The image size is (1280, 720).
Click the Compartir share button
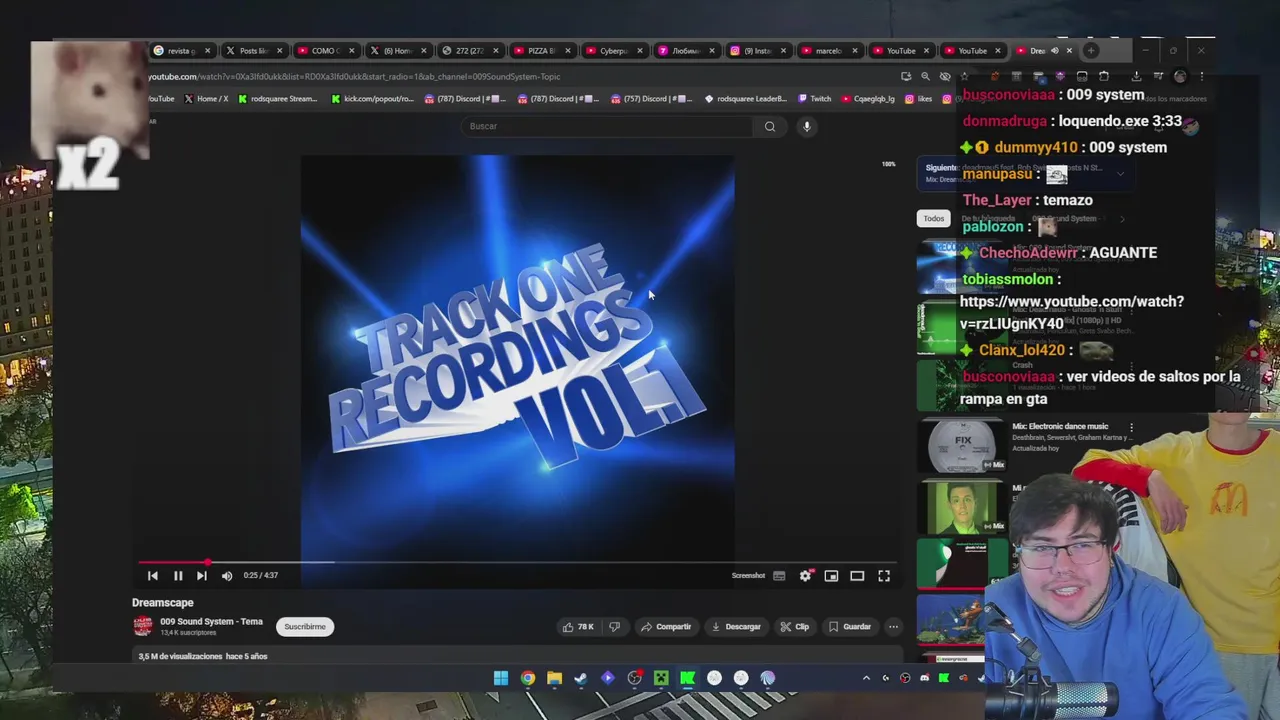pyautogui.click(x=666, y=627)
